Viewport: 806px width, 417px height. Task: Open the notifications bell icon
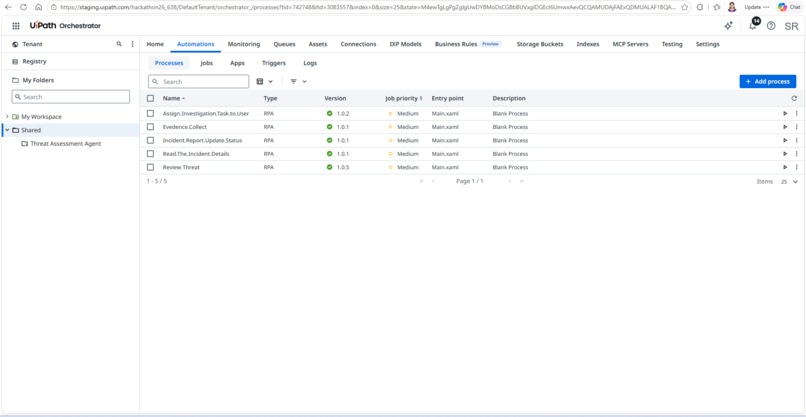pyautogui.click(x=753, y=26)
